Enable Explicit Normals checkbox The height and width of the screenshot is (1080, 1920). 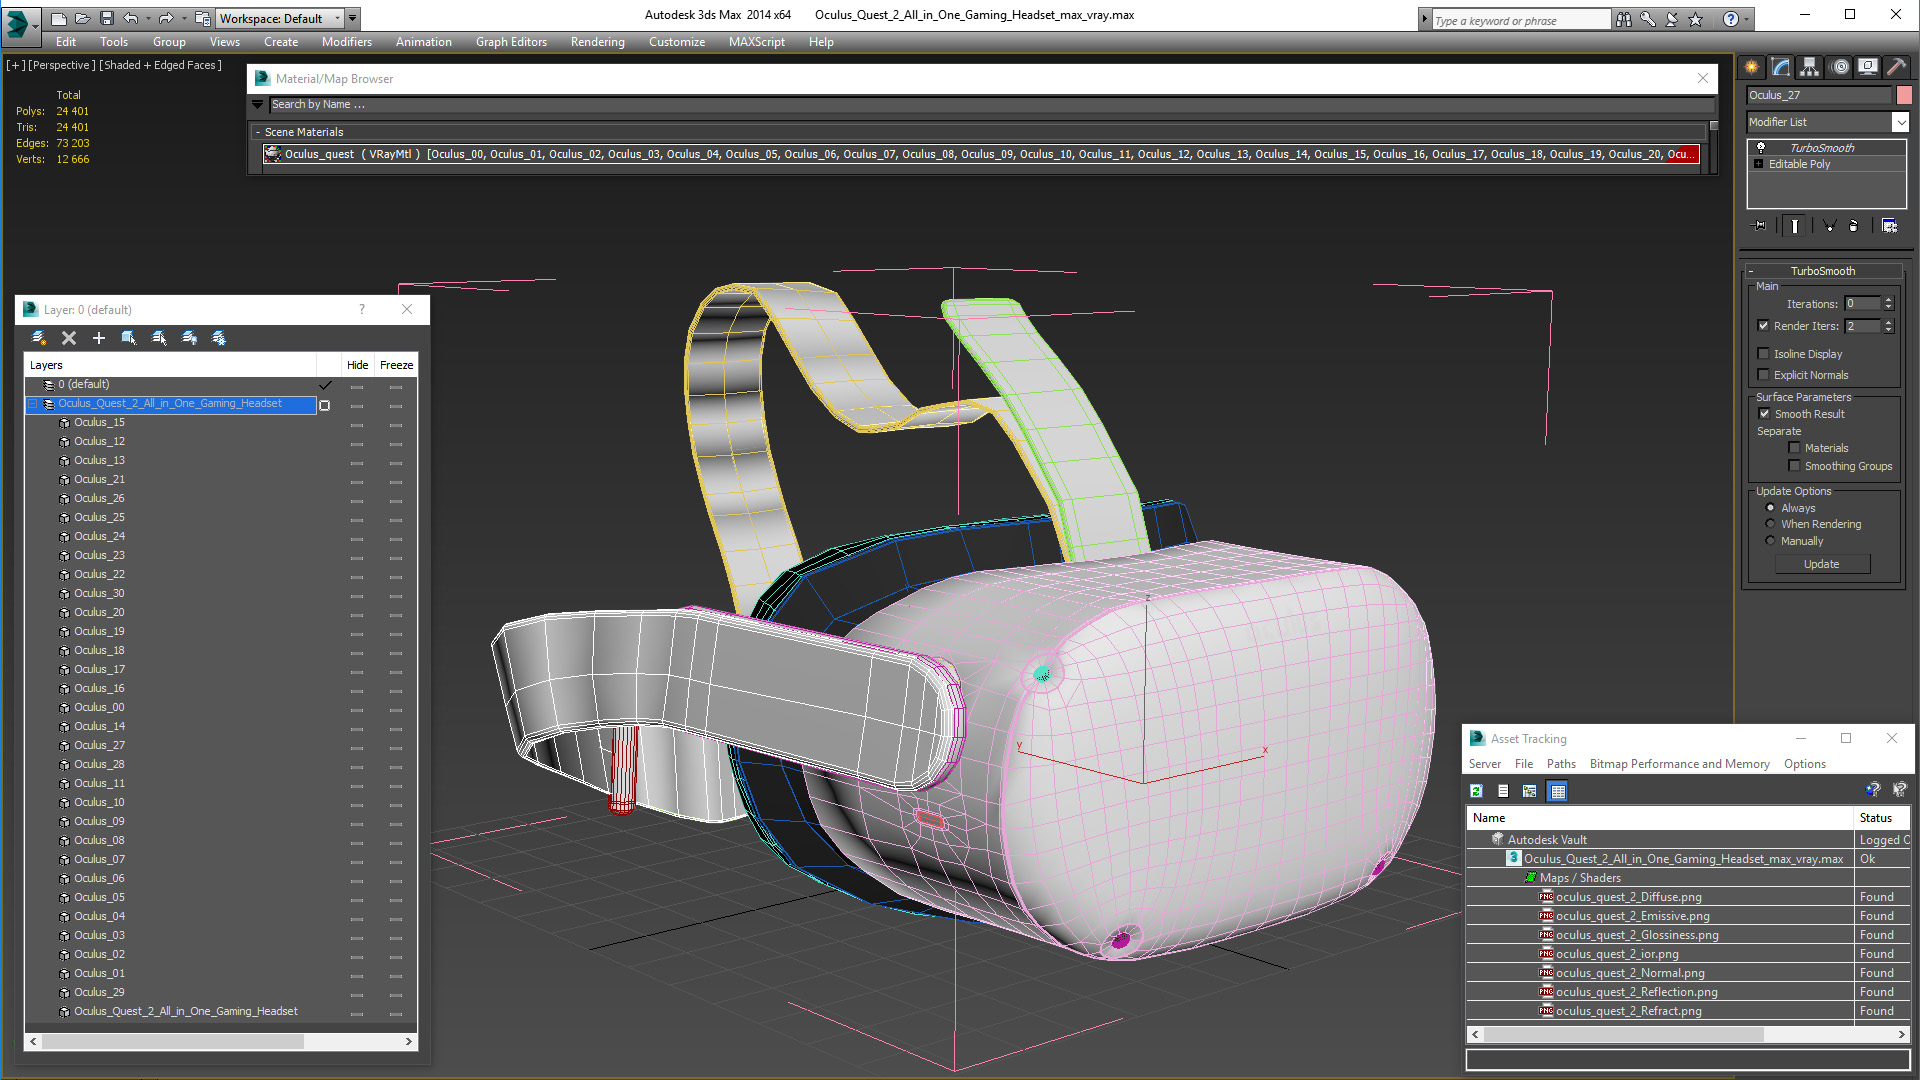click(1764, 375)
